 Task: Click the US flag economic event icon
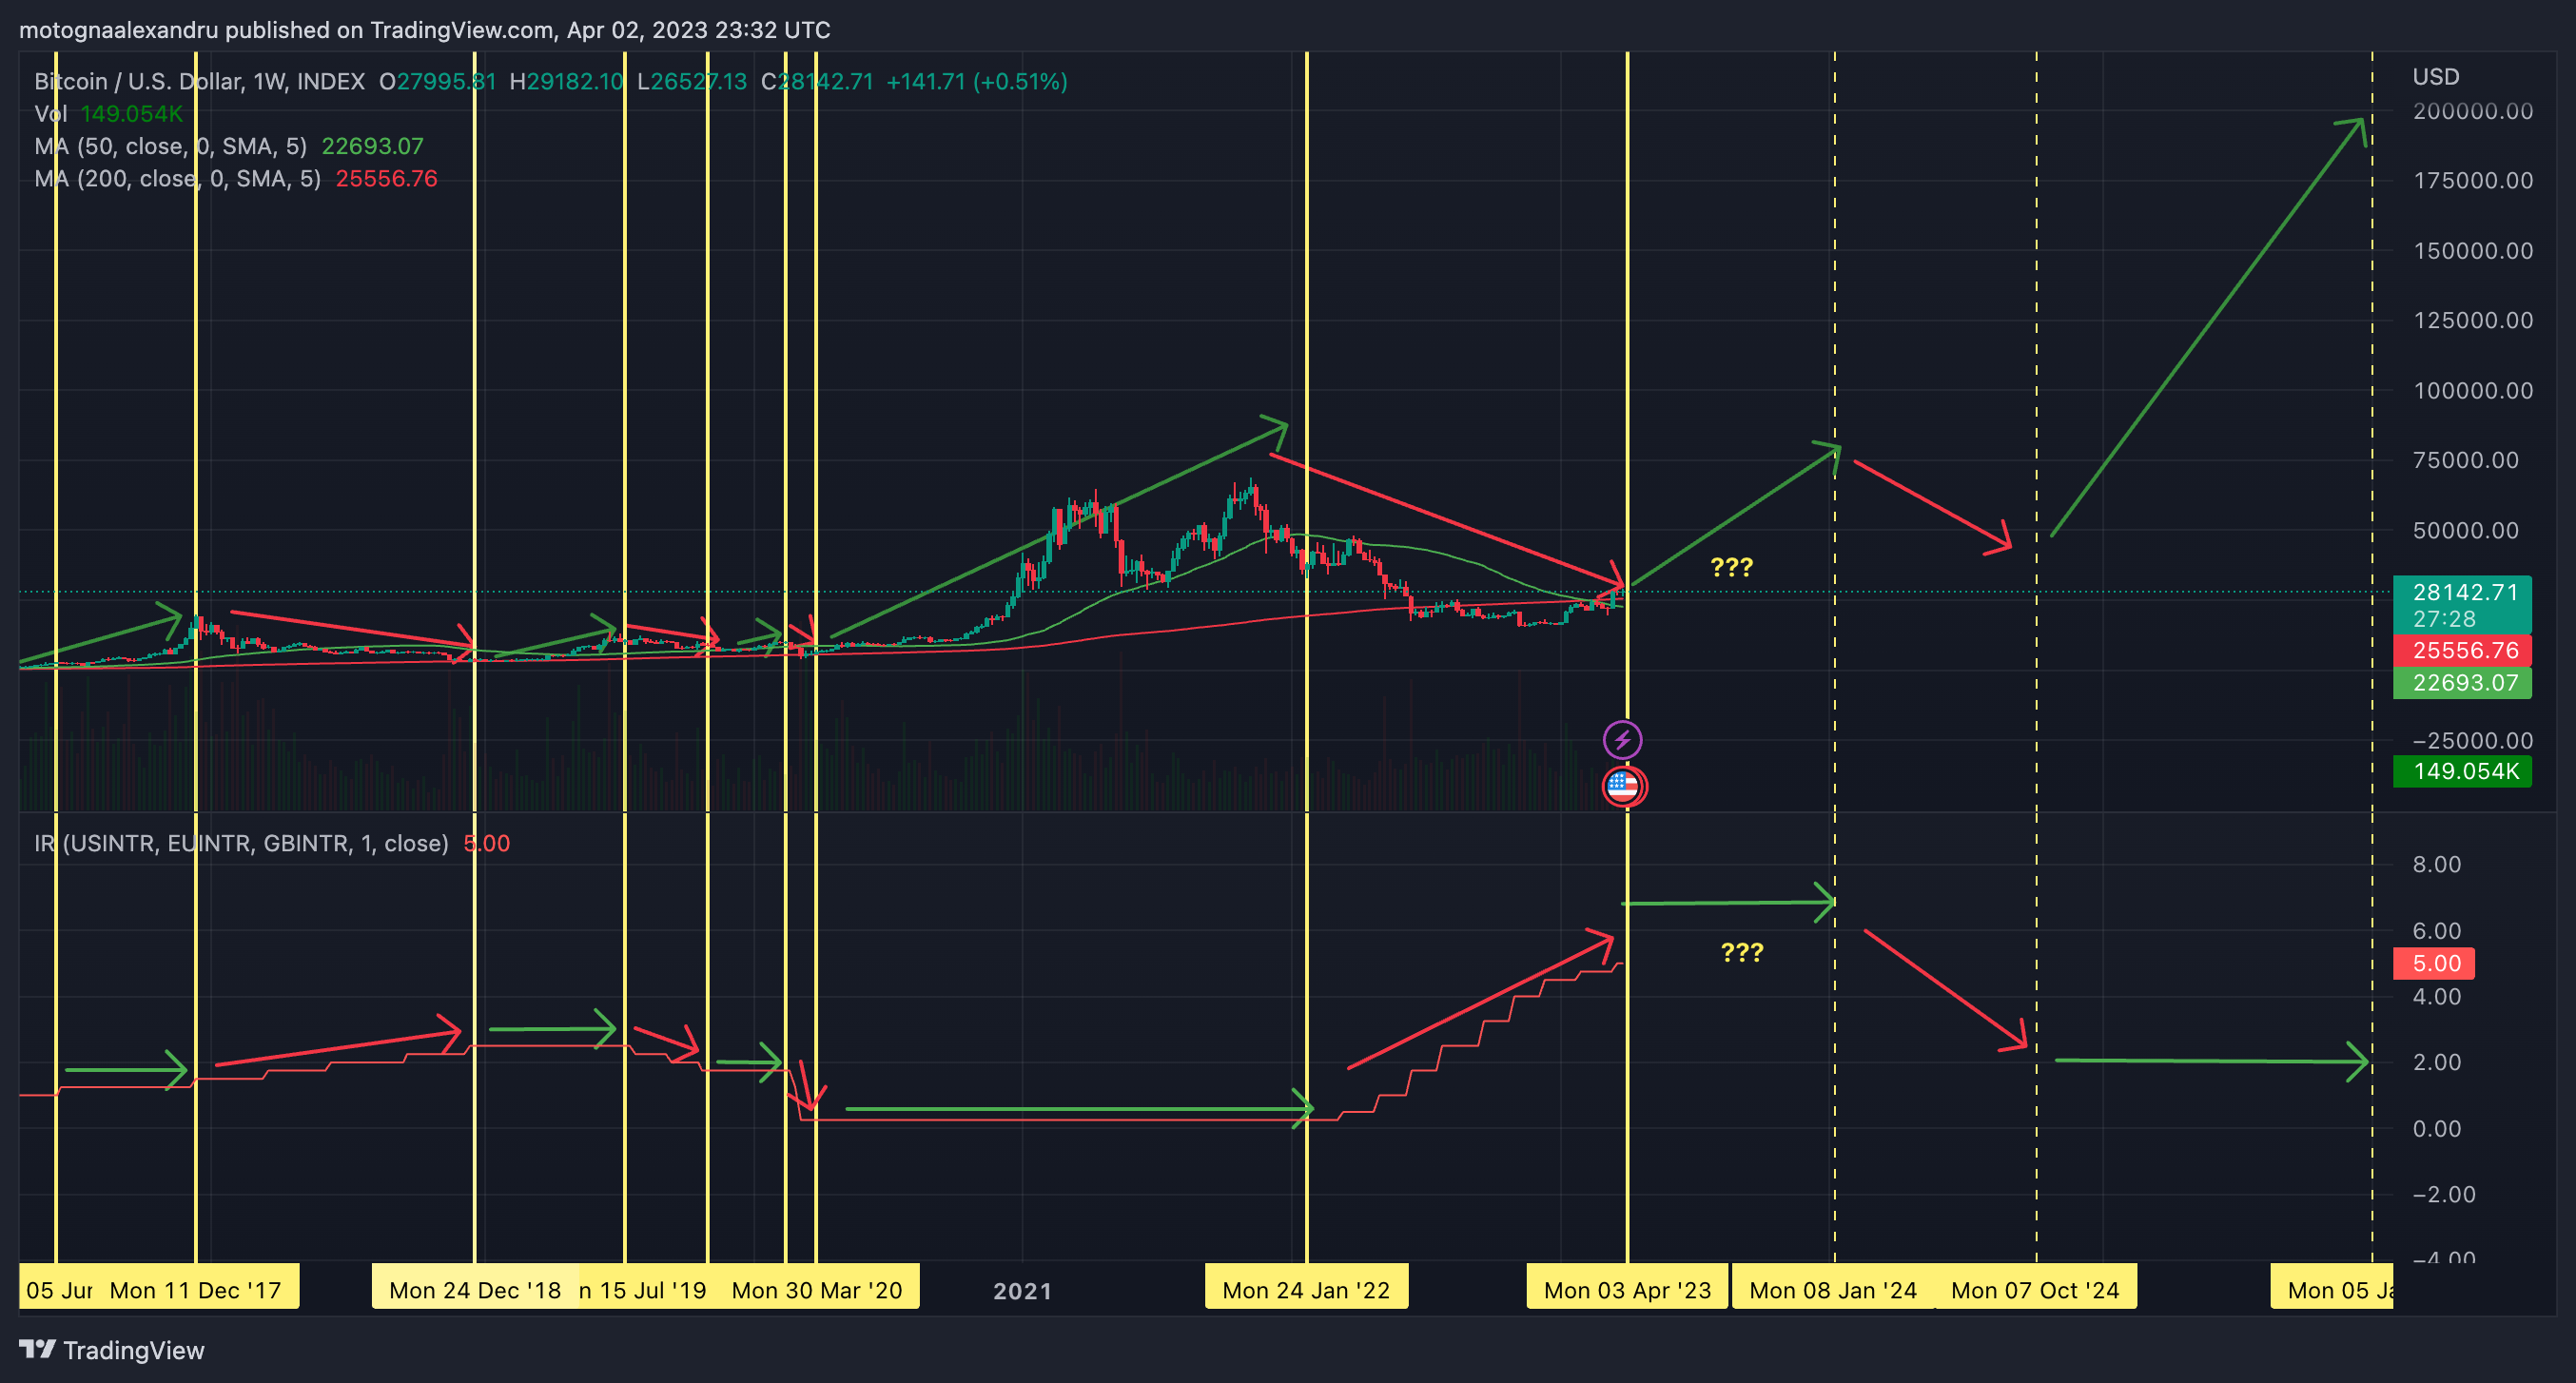point(1624,786)
